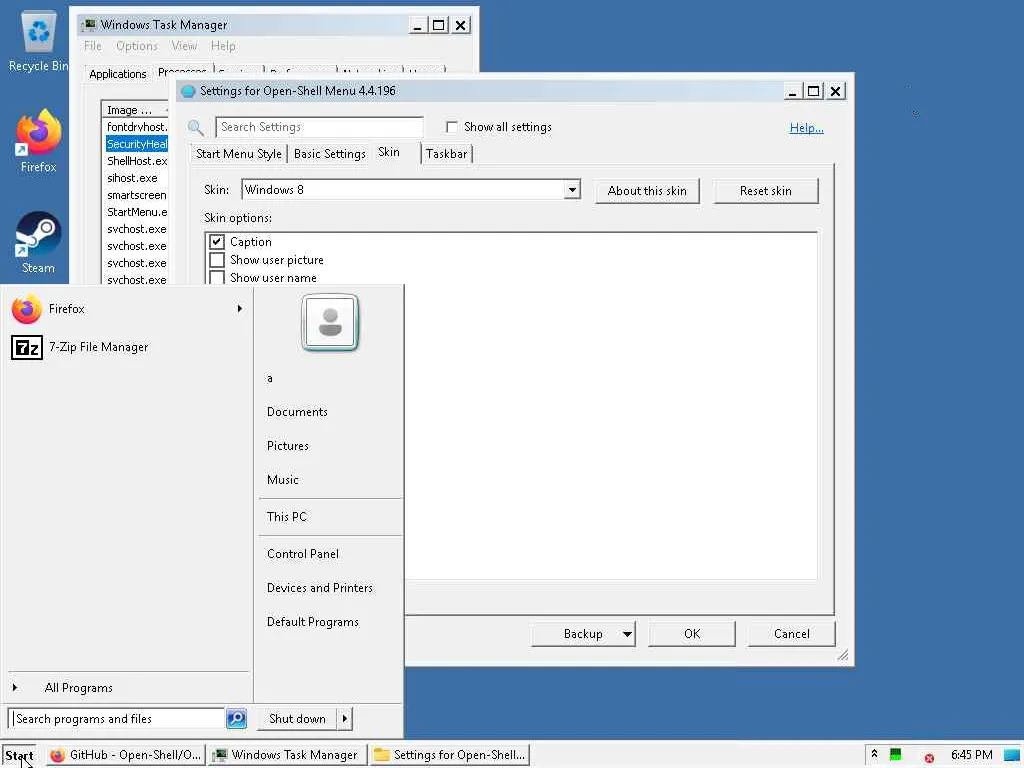1024x768 pixels.
Task: Open the Skin dropdown showing Windows 8
Action: pos(572,190)
